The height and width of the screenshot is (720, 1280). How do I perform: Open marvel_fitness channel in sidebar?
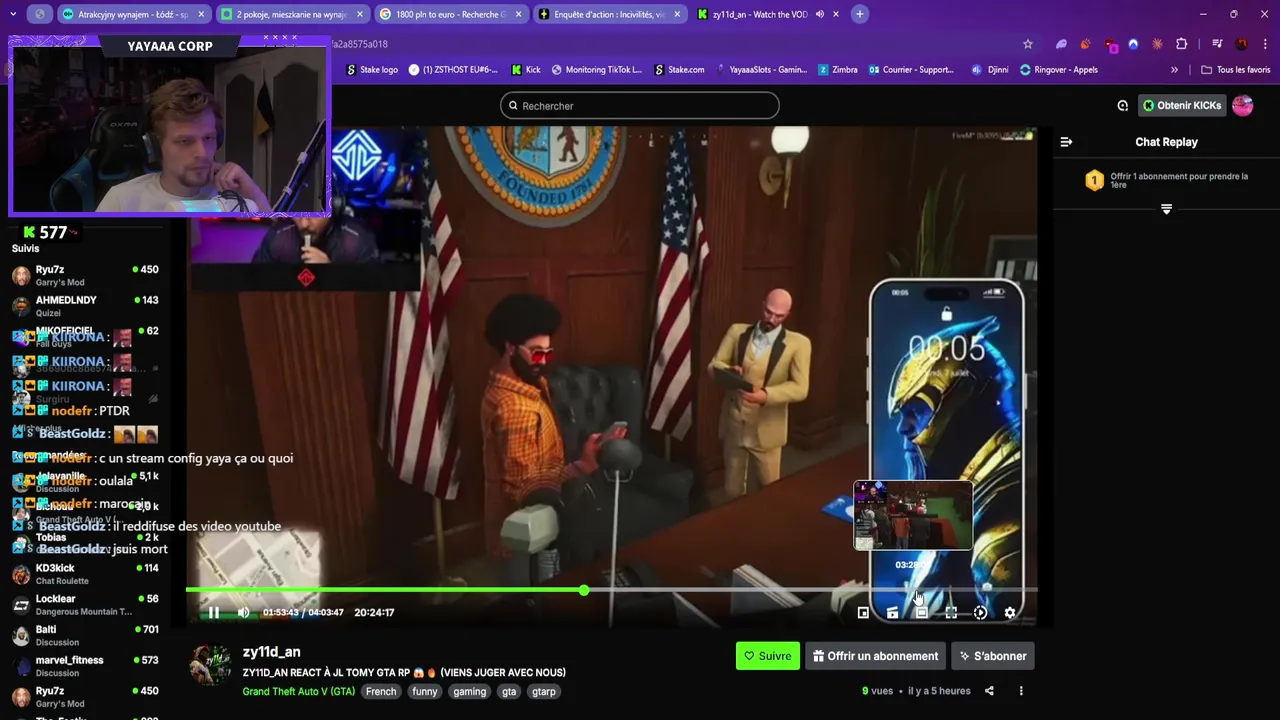click(85, 666)
